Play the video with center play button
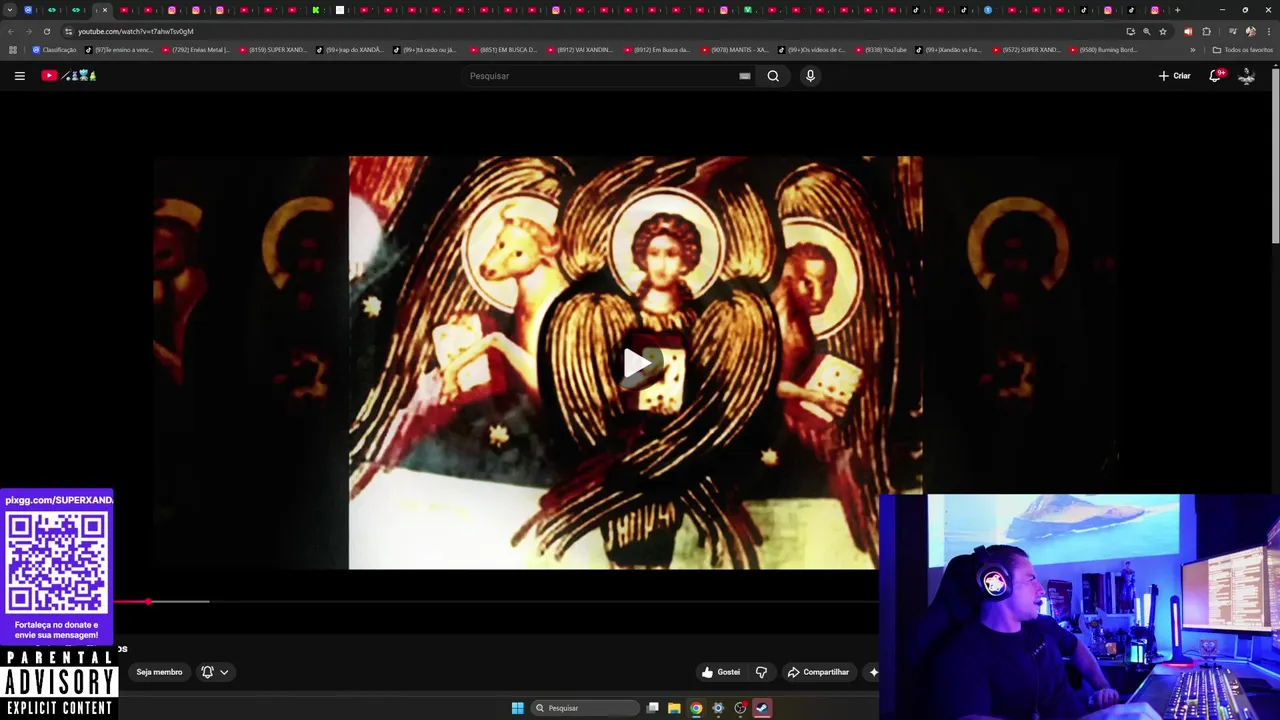1280x720 pixels. [636, 363]
